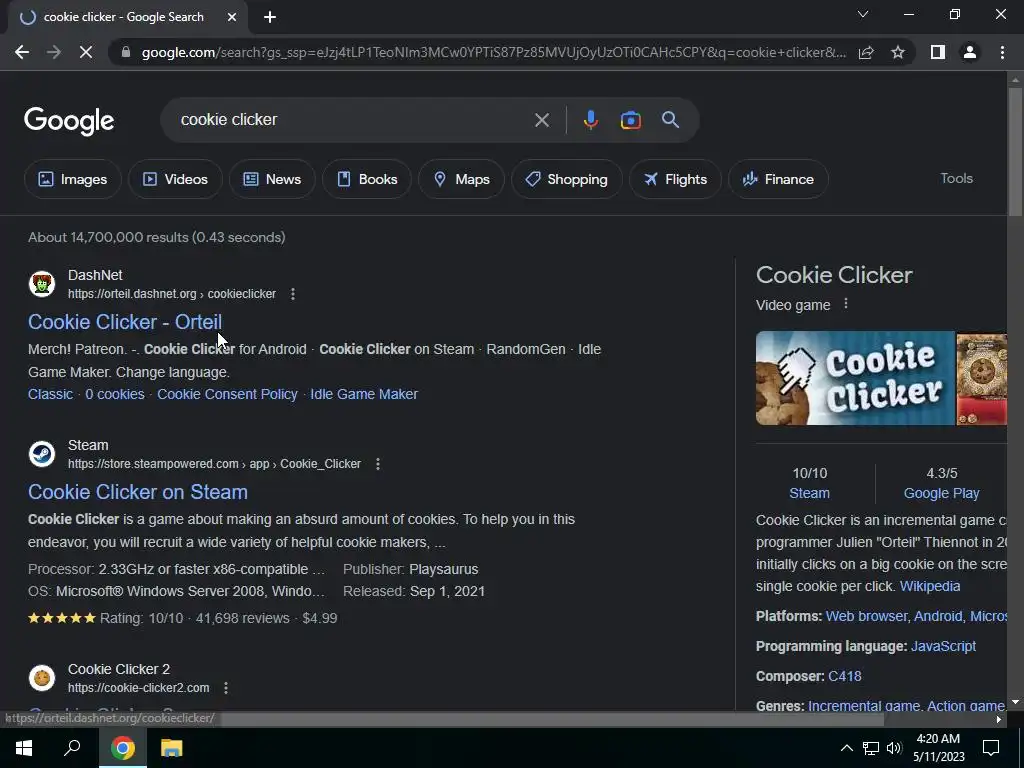1024x768 pixels.
Task: Bookmark this page with star icon
Action: tap(898, 52)
